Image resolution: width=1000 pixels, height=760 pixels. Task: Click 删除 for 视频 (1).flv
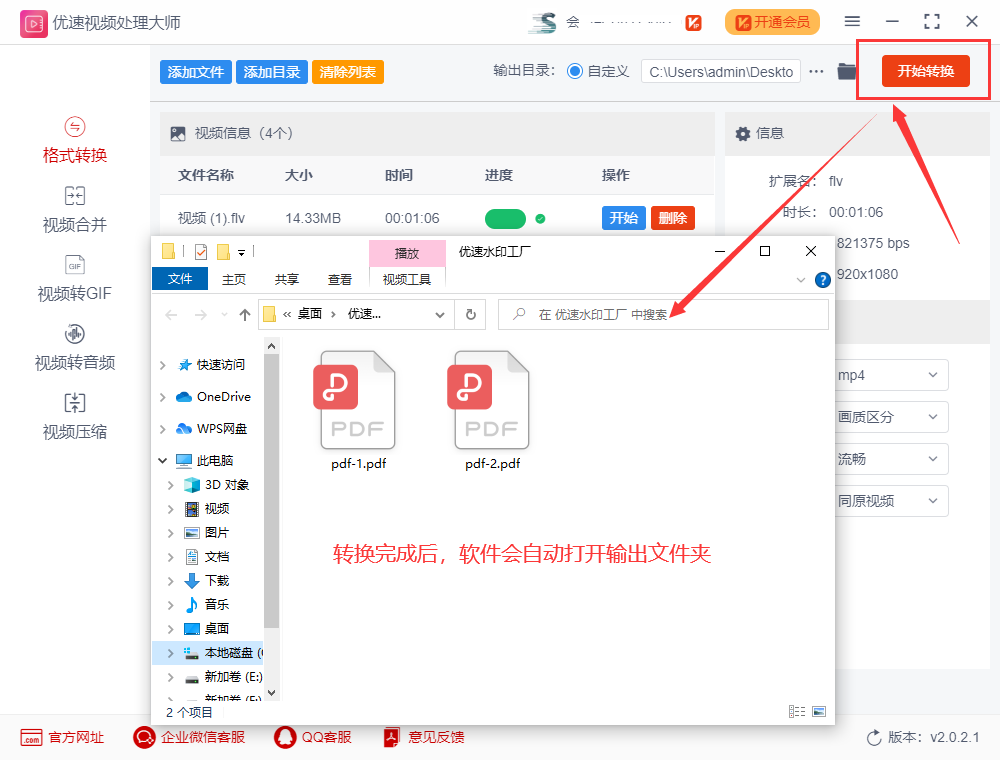673,218
